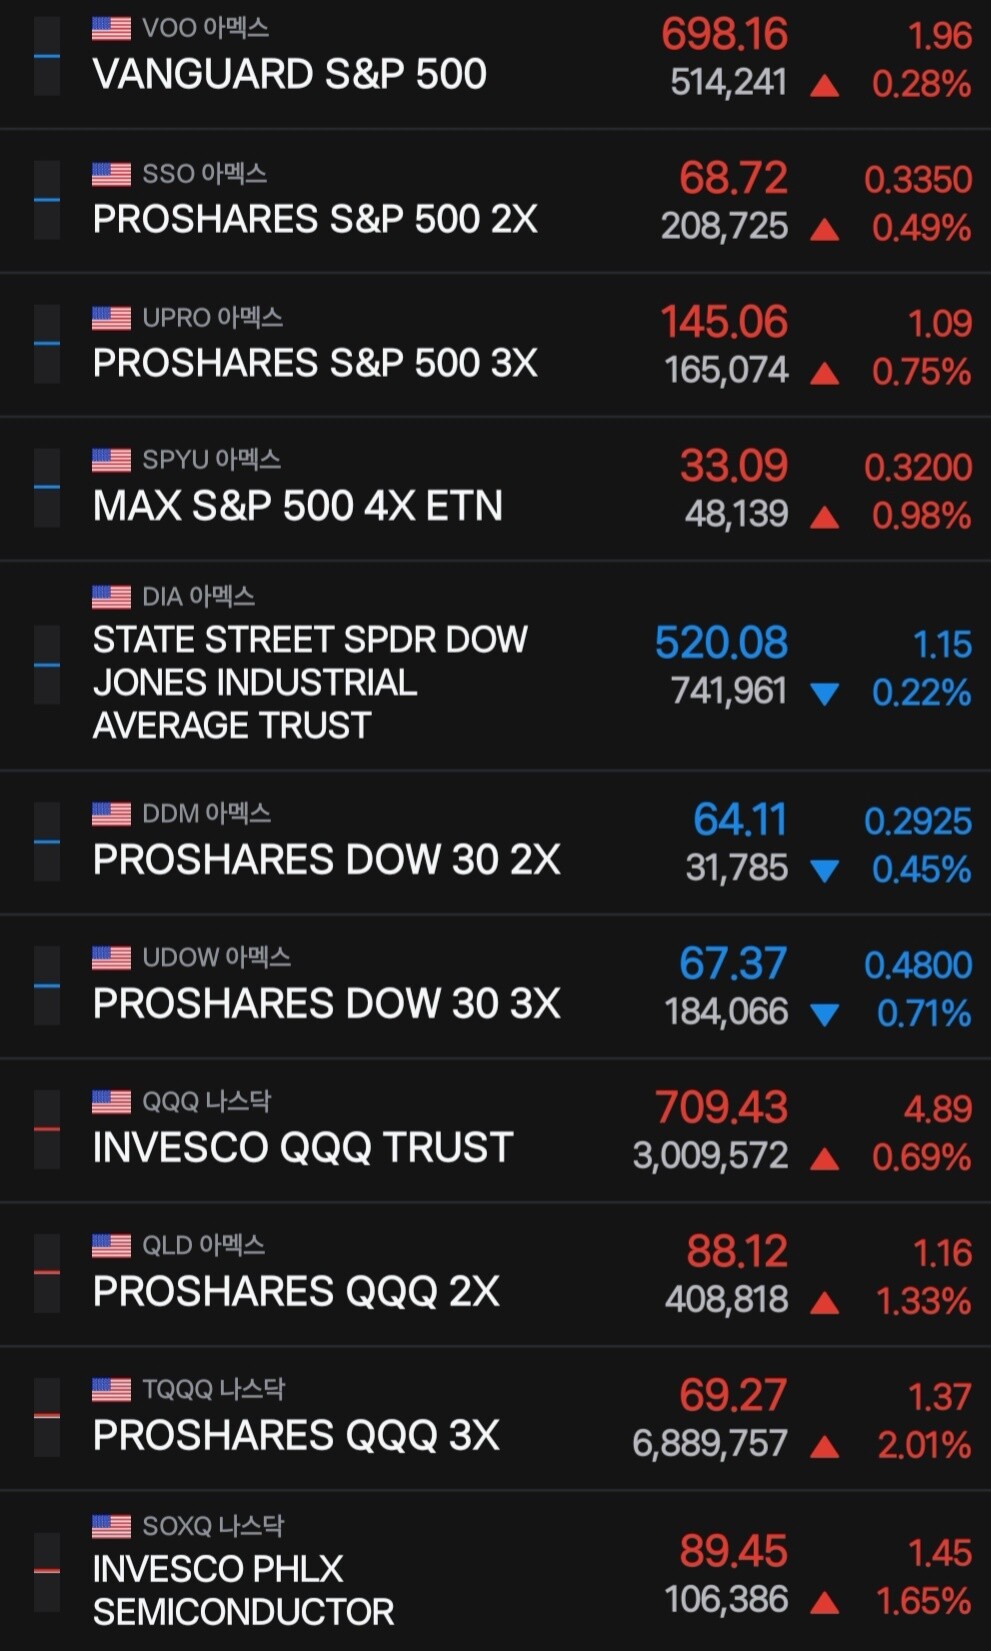Tap the US flag icon beside SSO
The width and height of the screenshot is (991, 1651).
(x=111, y=174)
